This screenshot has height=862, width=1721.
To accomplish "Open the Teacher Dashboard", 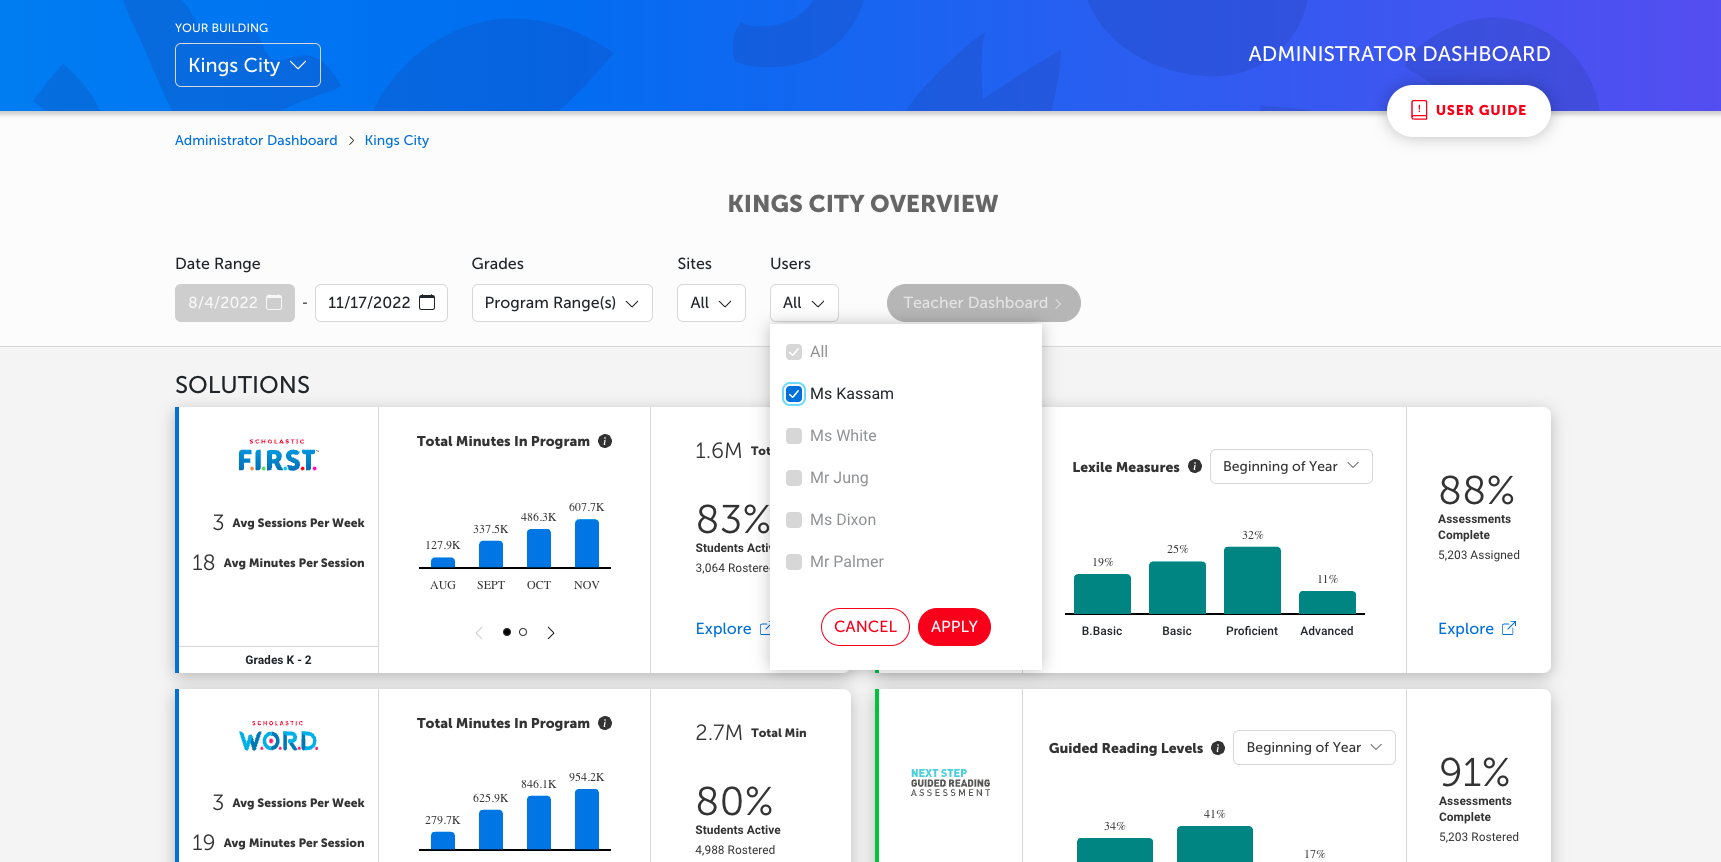I will click(x=983, y=303).
